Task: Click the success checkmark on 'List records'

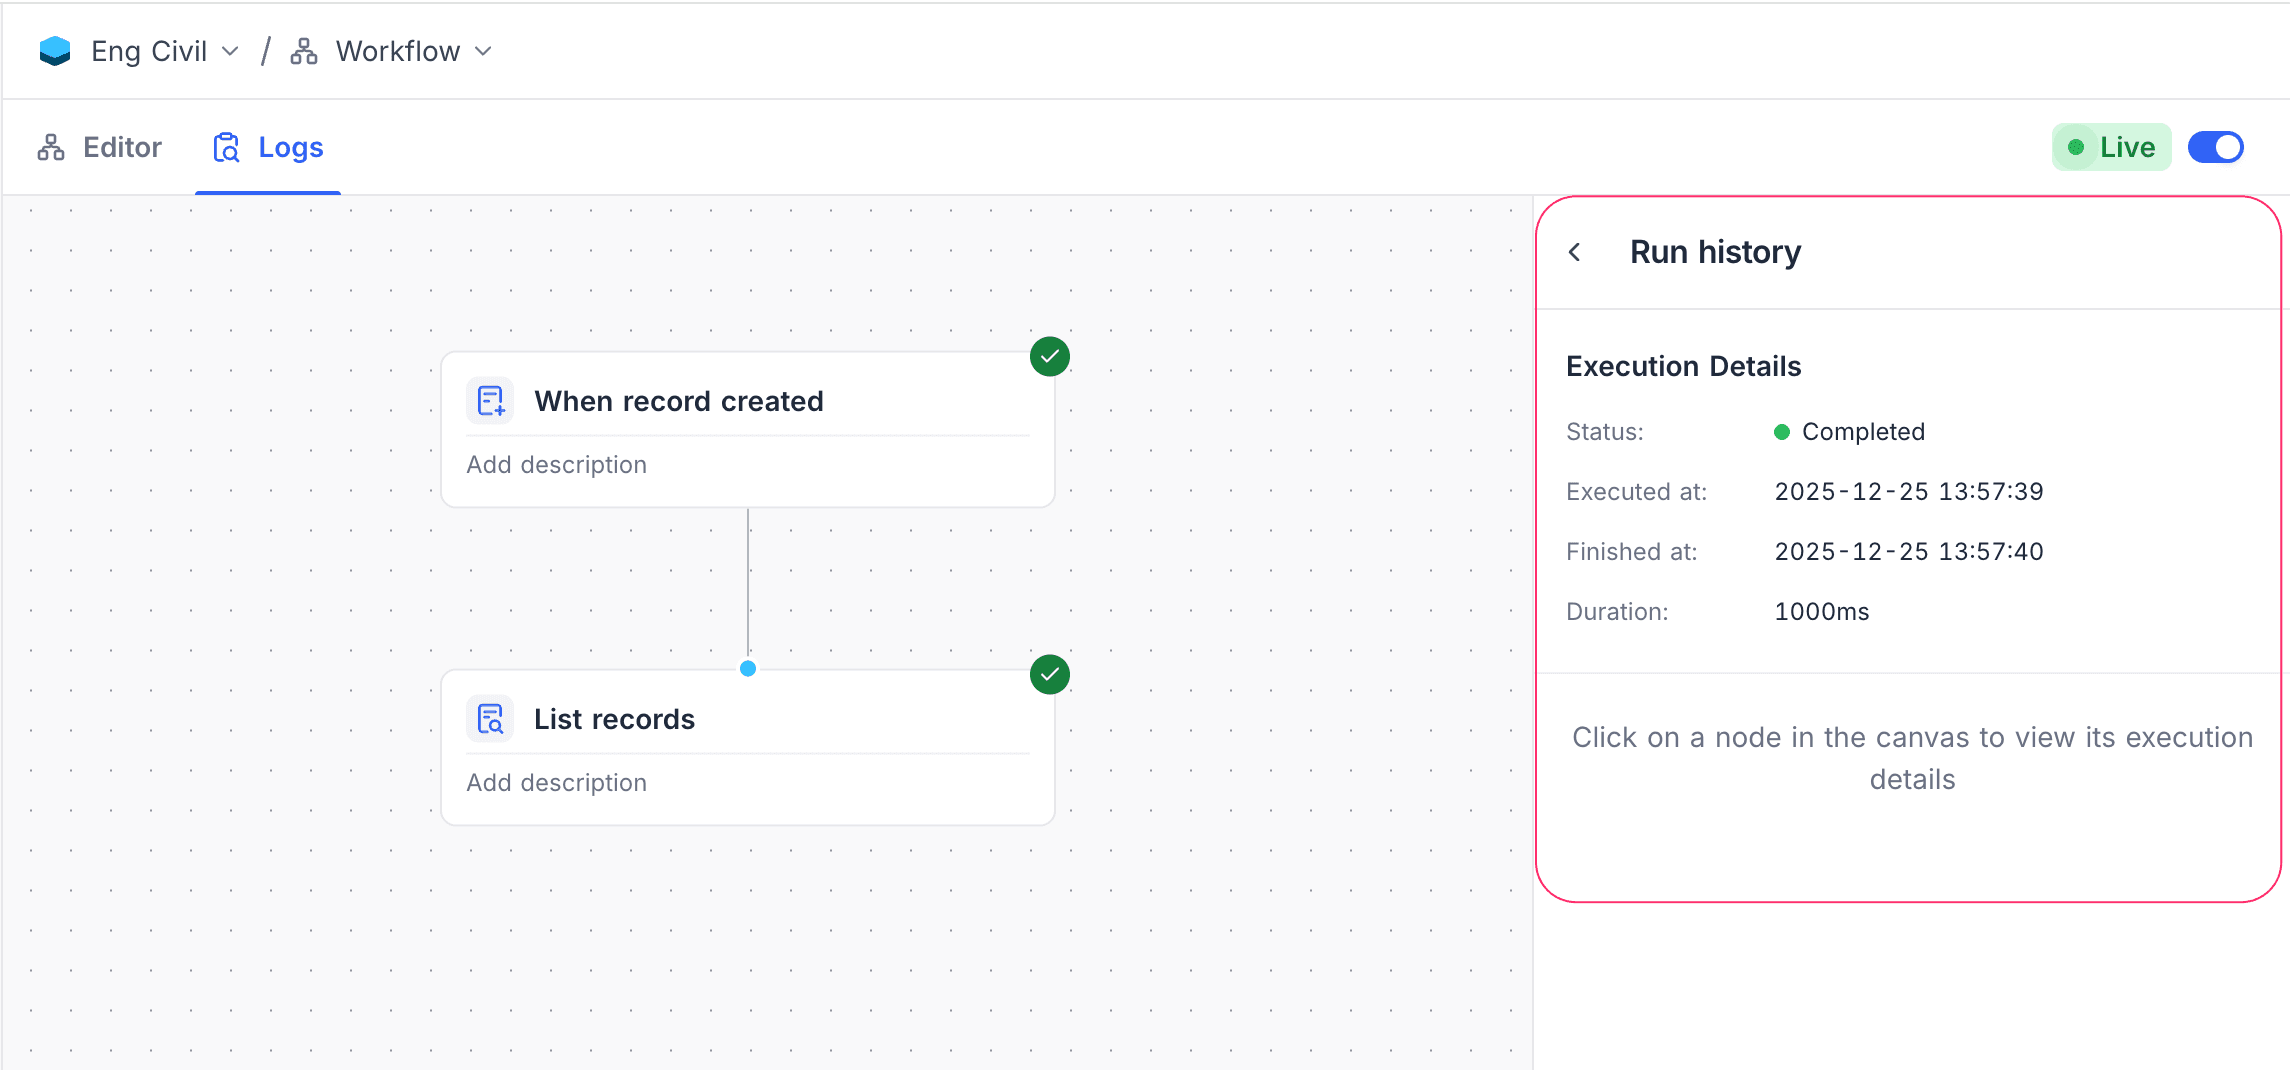Action: pos(1048,674)
